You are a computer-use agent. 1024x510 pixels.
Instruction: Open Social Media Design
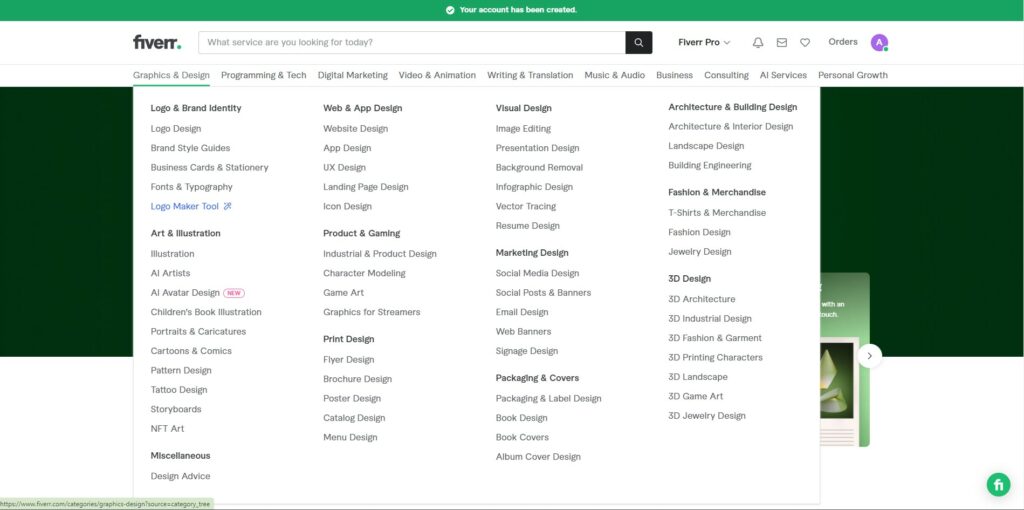pyautogui.click(x=537, y=274)
